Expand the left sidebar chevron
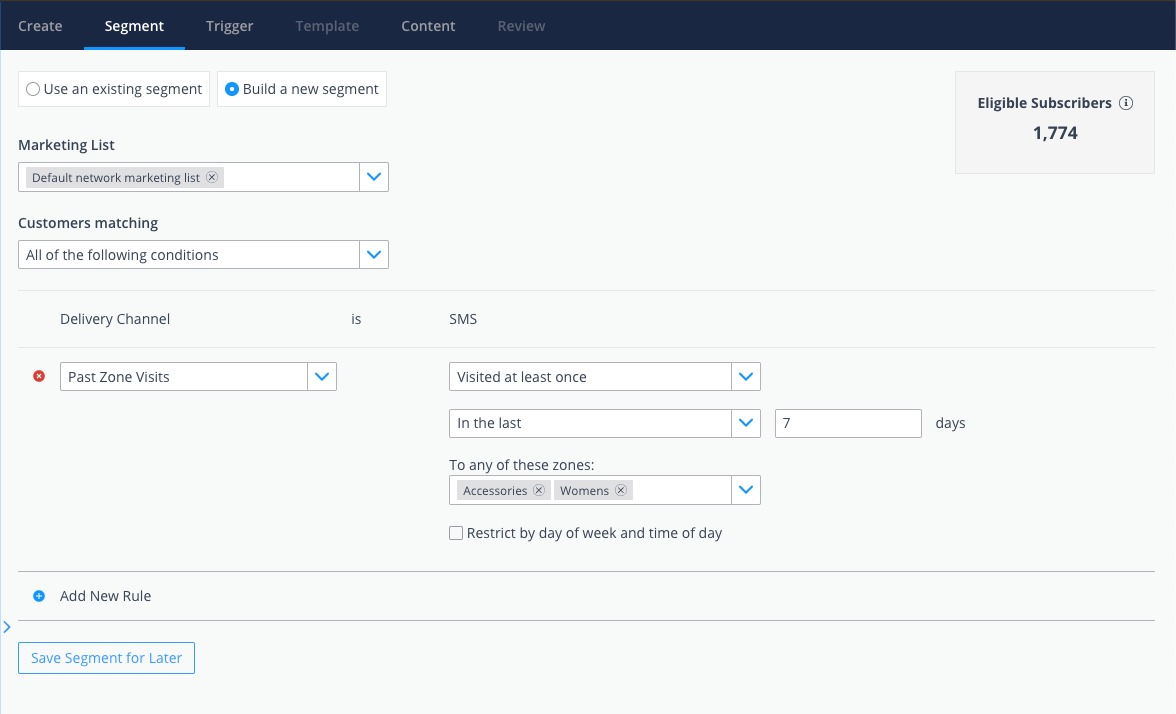 tap(7, 626)
